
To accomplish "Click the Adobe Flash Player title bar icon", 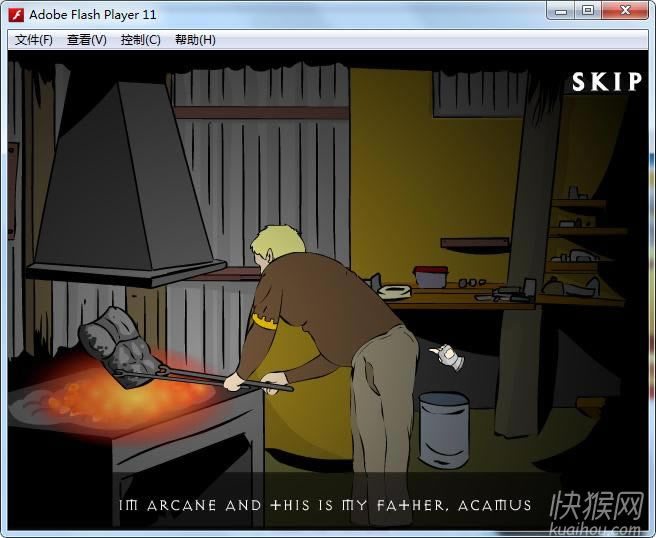I will point(15,14).
